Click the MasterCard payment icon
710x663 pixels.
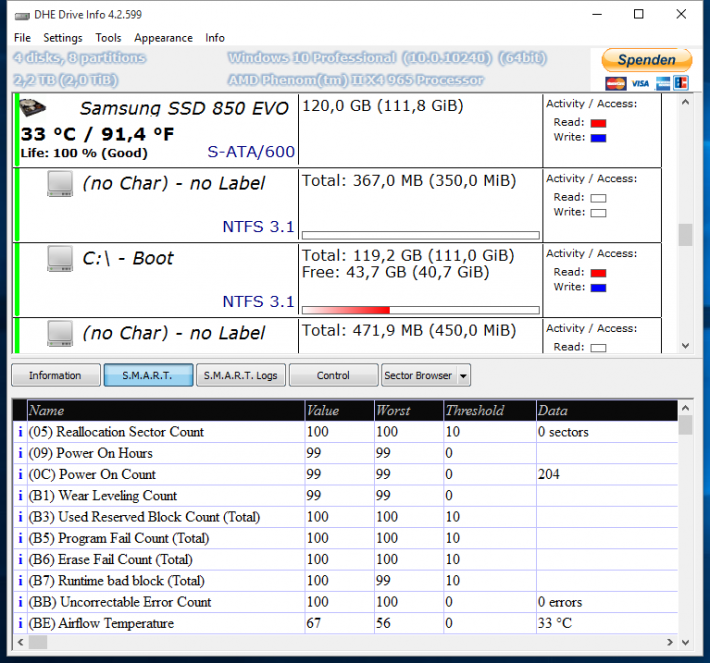[x=615, y=83]
